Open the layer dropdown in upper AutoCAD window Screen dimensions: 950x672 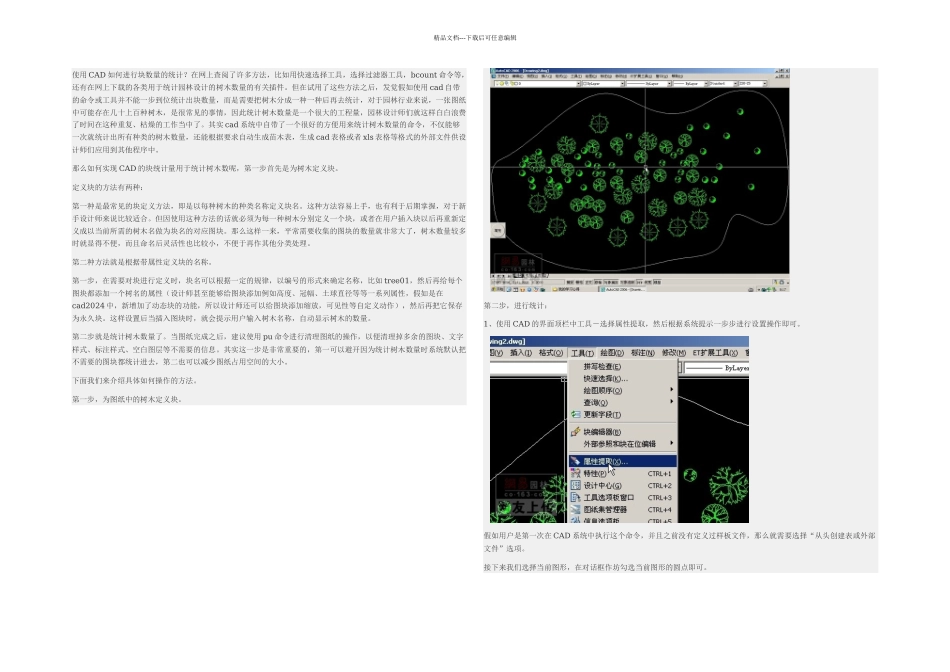click(537, 84)
